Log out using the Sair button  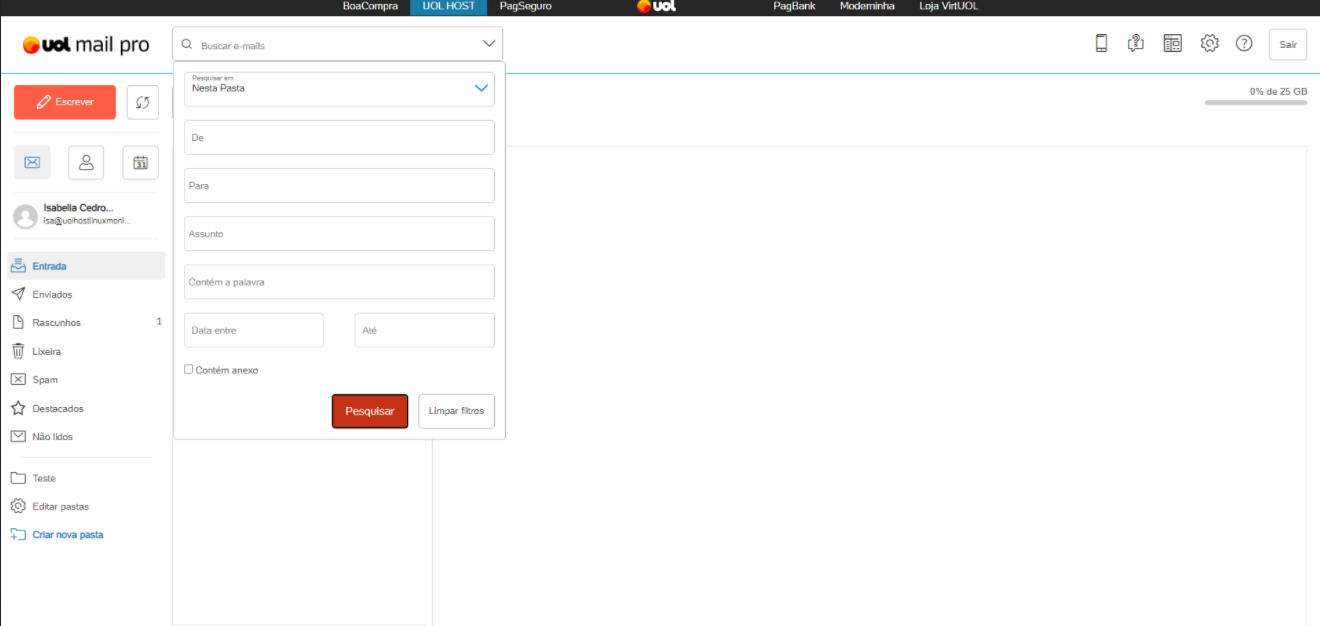(1288, 44)
